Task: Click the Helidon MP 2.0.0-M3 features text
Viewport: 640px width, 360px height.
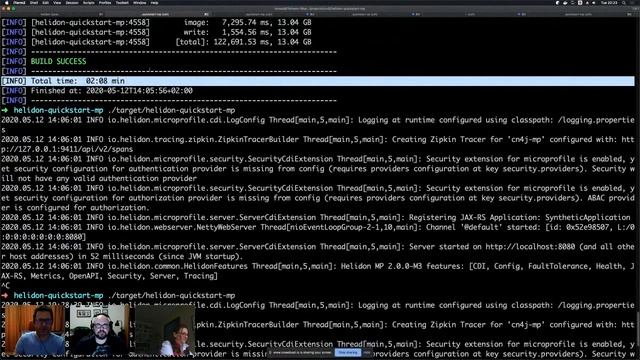Action: [403, 266]
